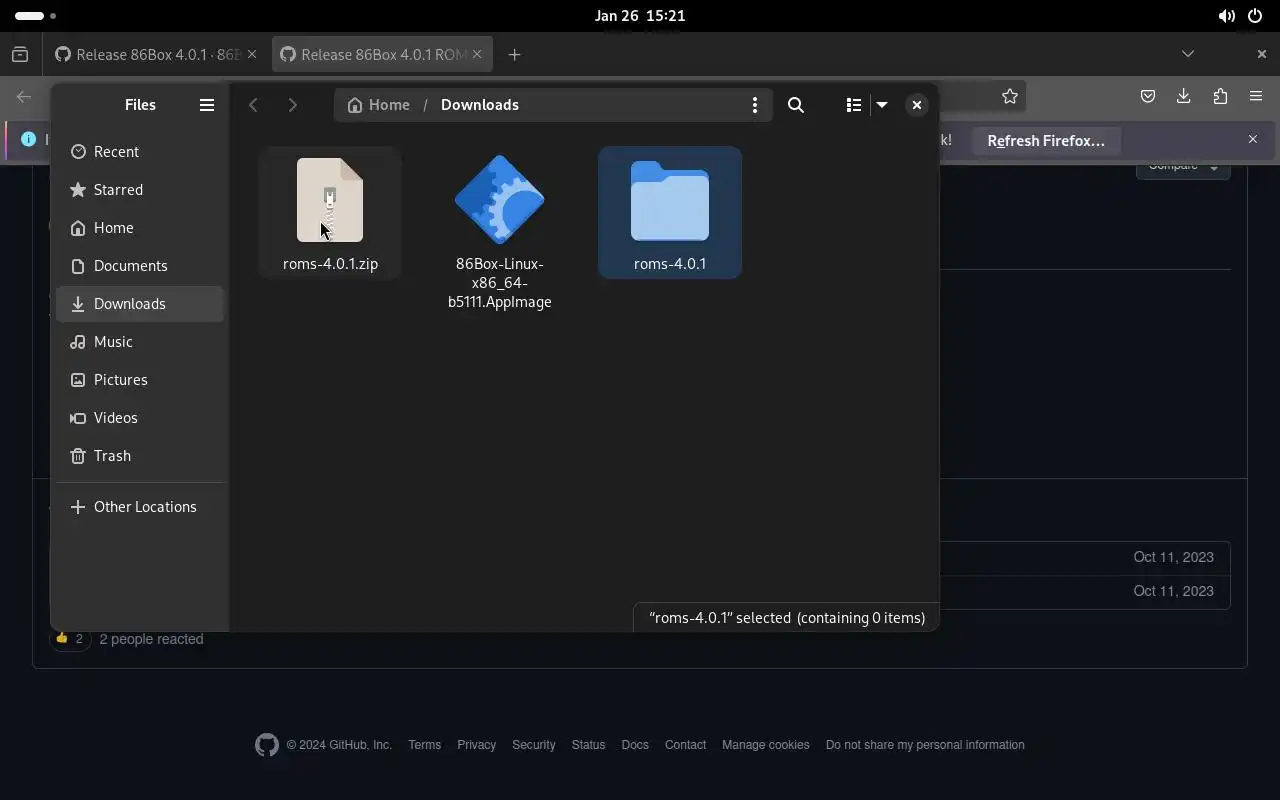
Task: Click Manage cookies in footer
Action: 766,745
